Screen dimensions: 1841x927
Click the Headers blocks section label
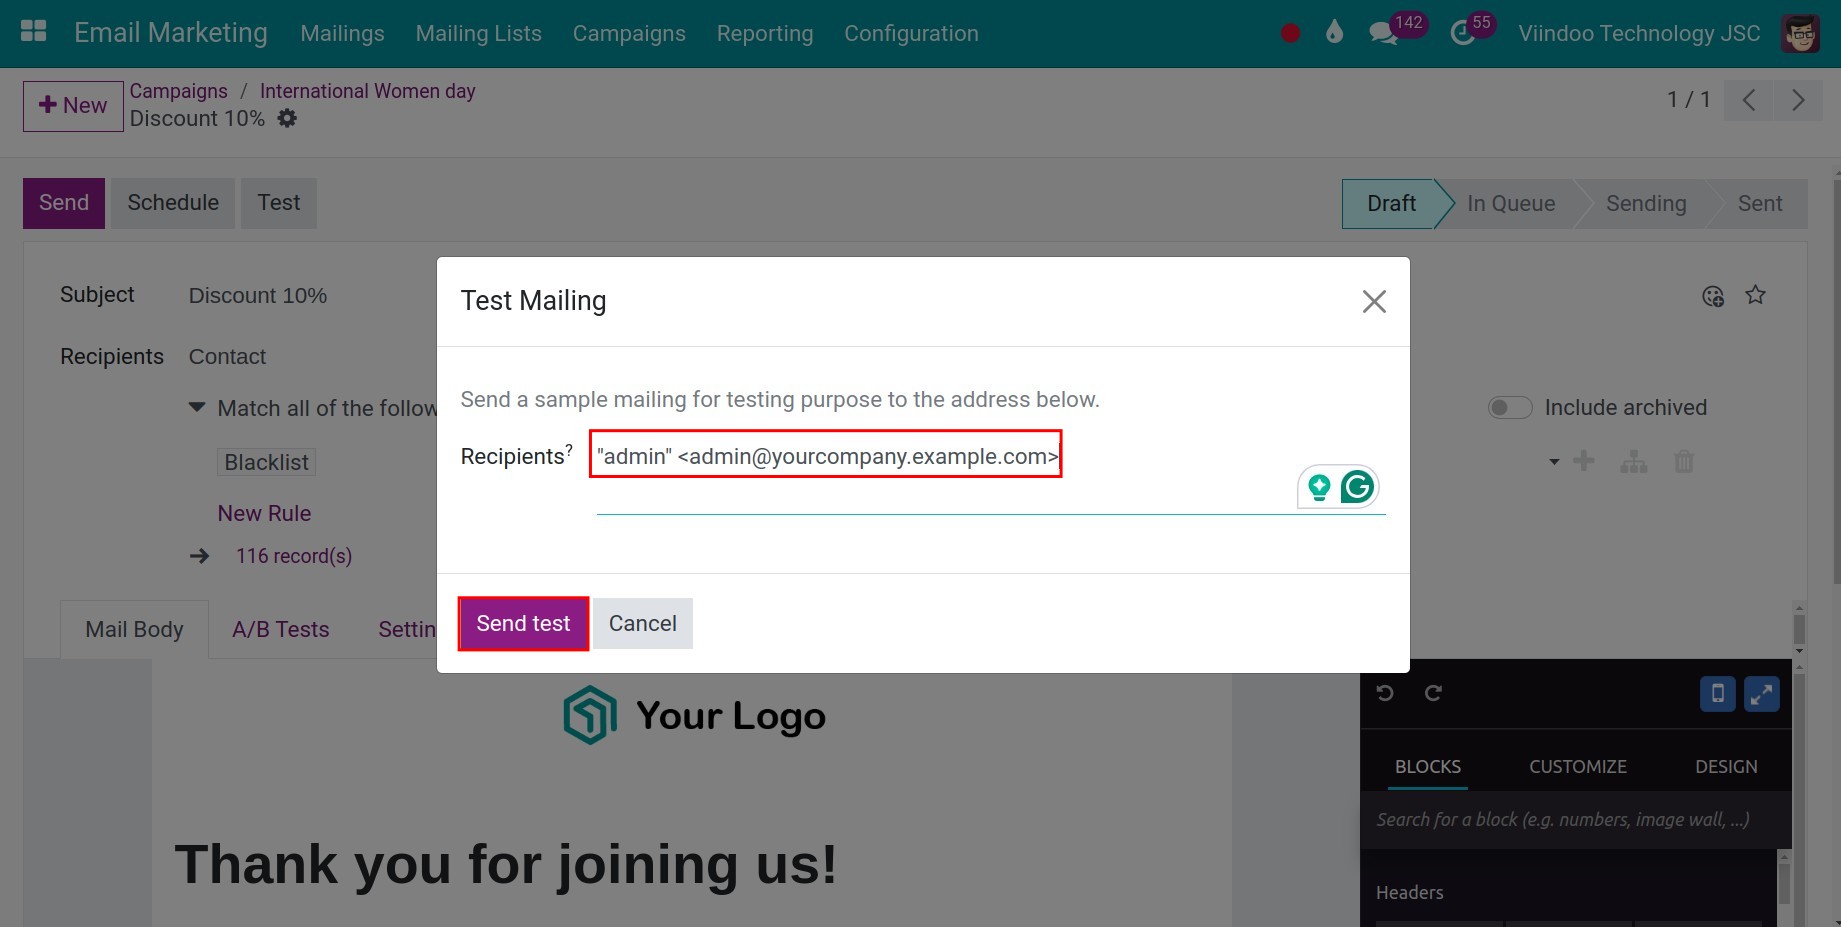tap(1409, 892)
